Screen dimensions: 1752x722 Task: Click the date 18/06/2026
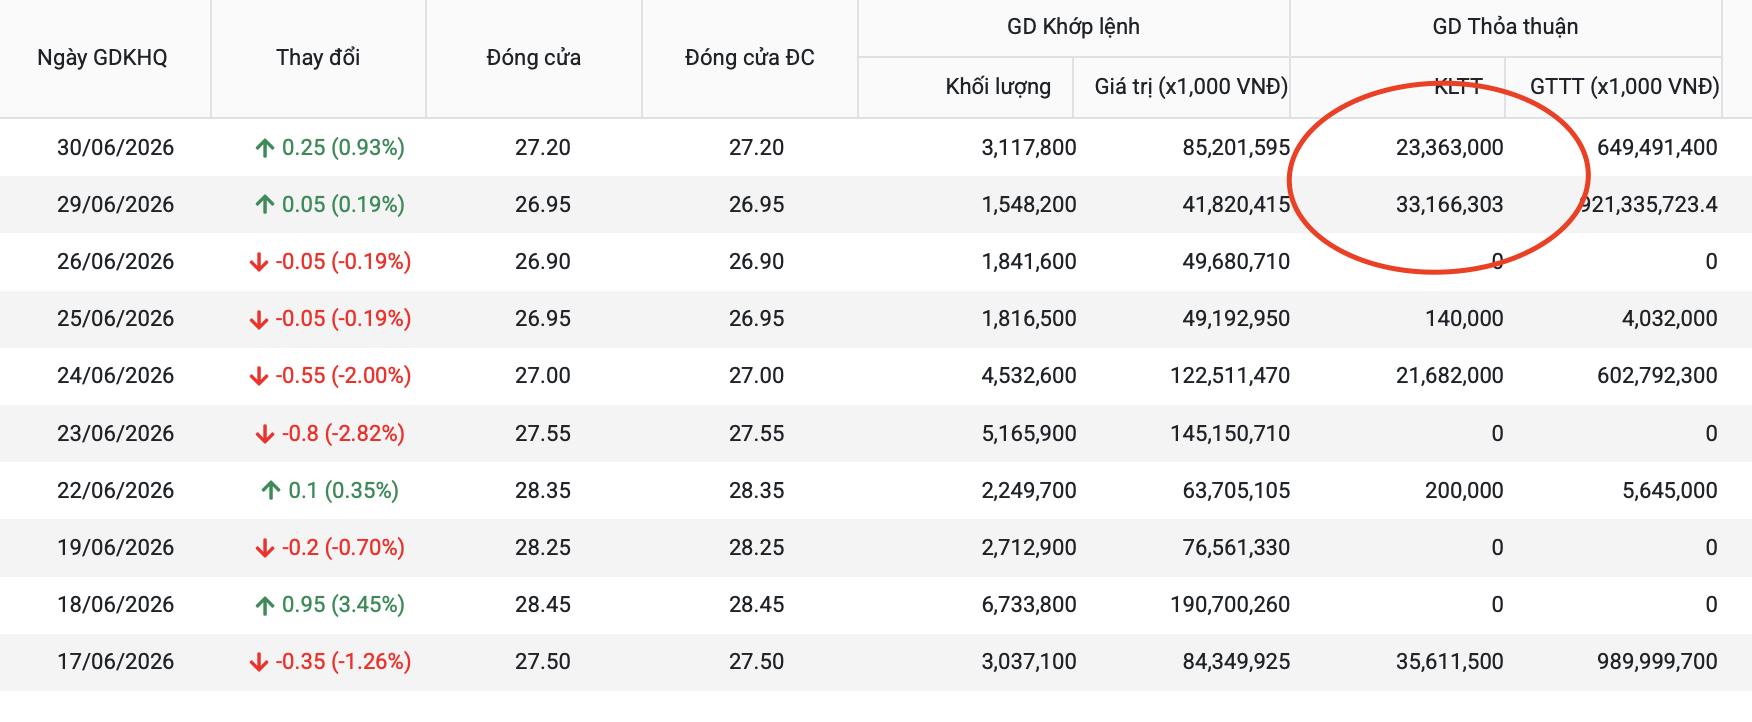point(115,605)
